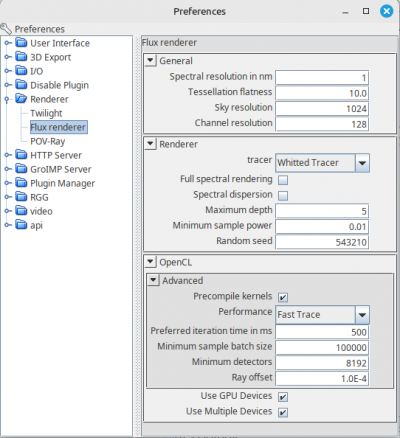Image resolution: width=400 pixels, height=438 pixels.
Task: Select Twilight under Renderer
Action: click(46, 113)
